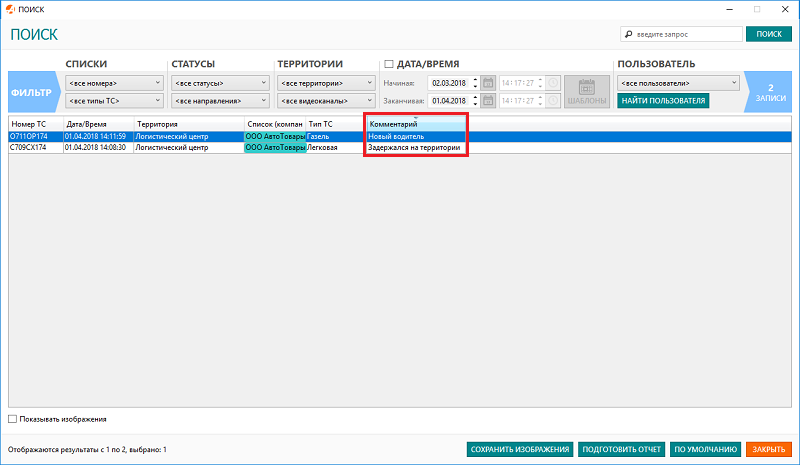The image size is (800, 465).
Task: Toggle Показывать изображения checkbox
Action: [12, 419]
